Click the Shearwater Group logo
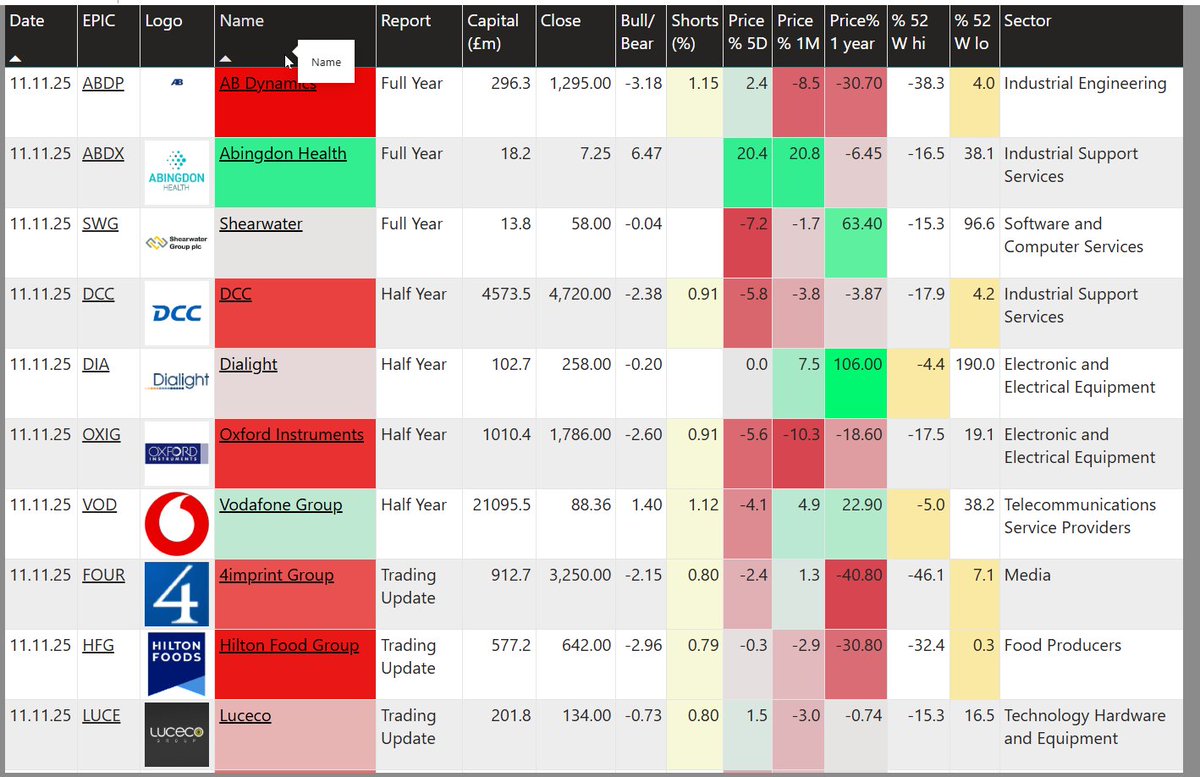The height and width of the screenshot is (777, 1200). point(176,242)
